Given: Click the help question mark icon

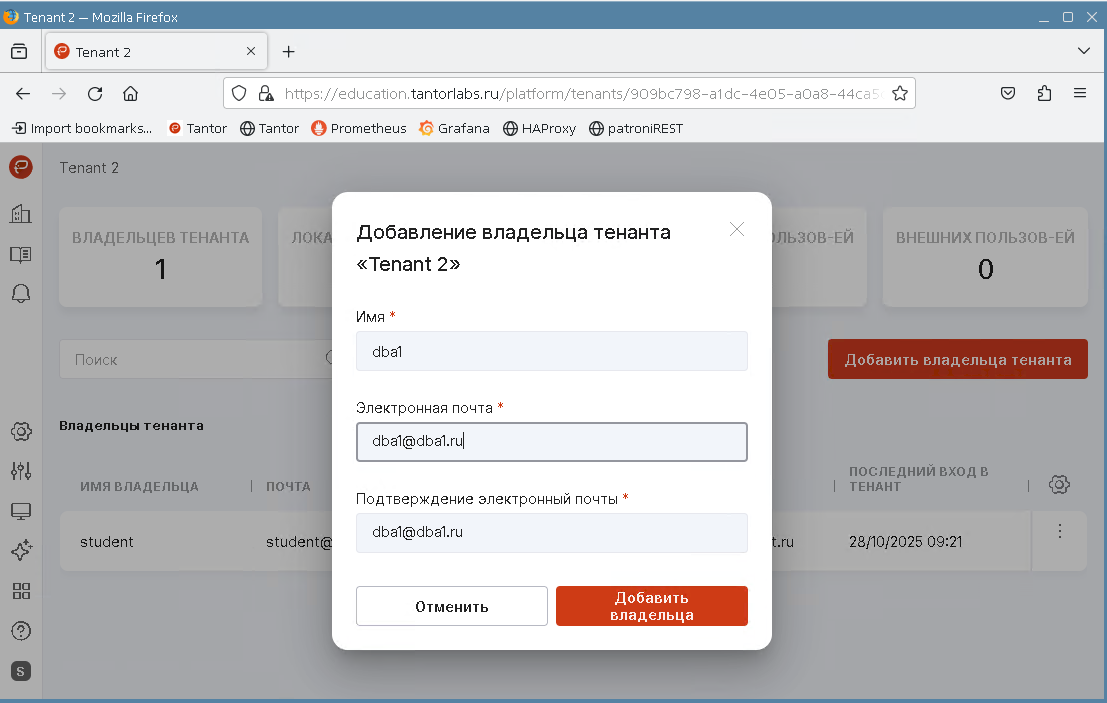Looking at the screenshot, I should click(21, 631).
